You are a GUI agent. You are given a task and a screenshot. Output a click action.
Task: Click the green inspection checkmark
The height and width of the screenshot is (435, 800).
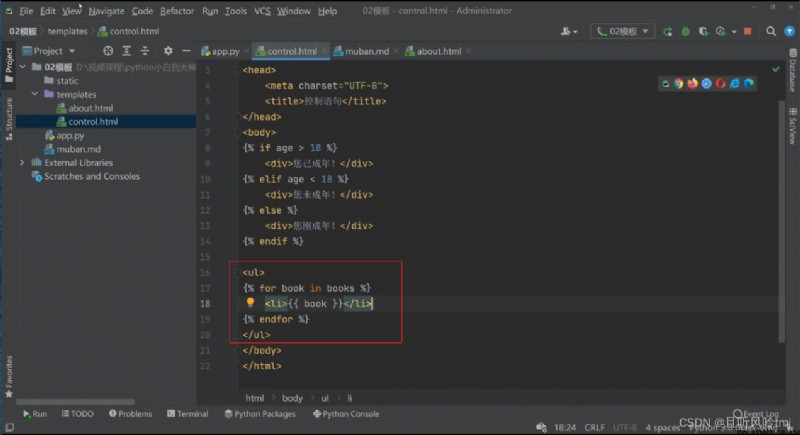[x=776, y=69]
